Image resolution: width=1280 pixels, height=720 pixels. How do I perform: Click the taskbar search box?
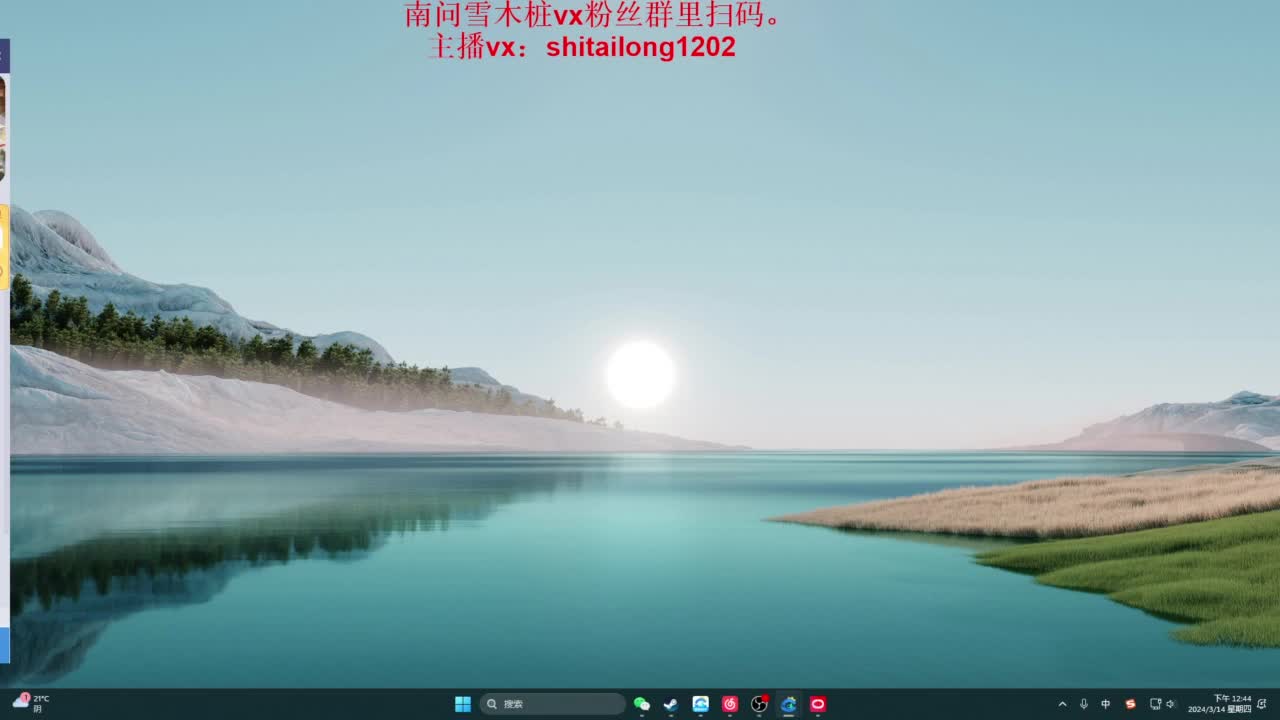553,704
